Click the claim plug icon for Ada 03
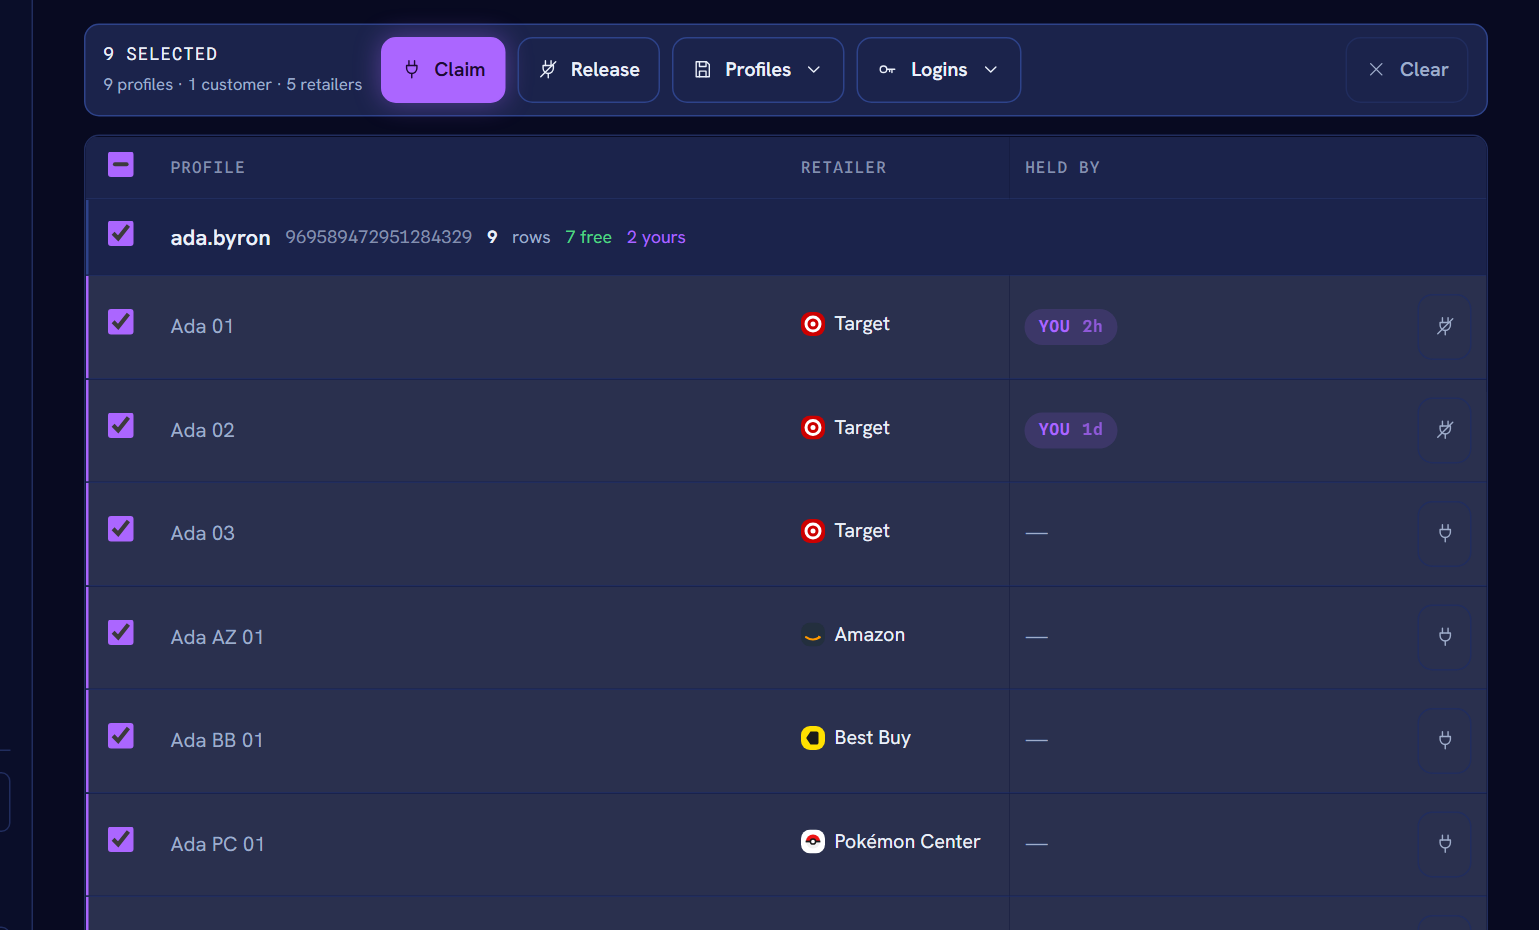The width and height of the screenshot is (1539, 930). click(x=1445, y=533)
